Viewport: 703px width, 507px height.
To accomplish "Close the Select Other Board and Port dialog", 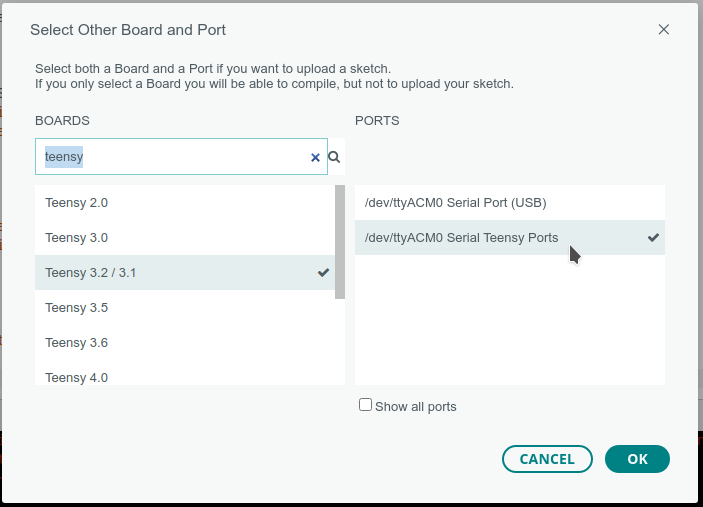I will [x=664, y=30].
